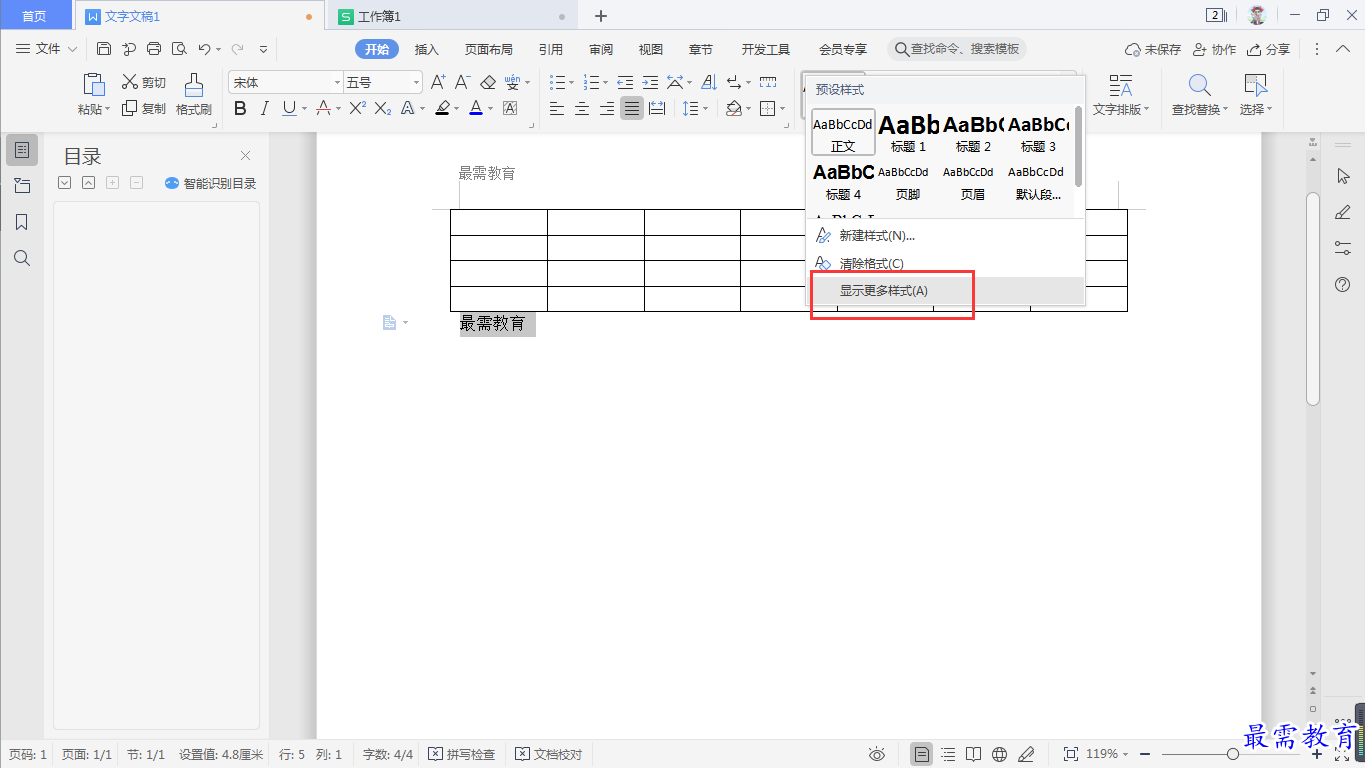Click the font color red A swatch
The image size is (1365, 768).
click(x=476, y=108)
